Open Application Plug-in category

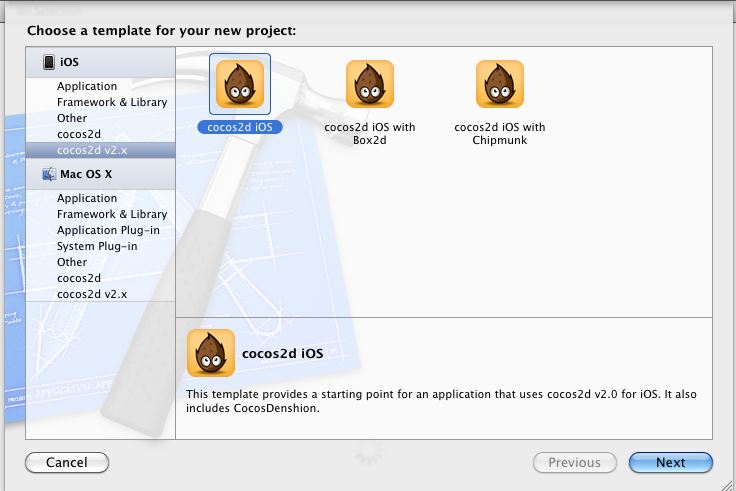tap(108, 230)
